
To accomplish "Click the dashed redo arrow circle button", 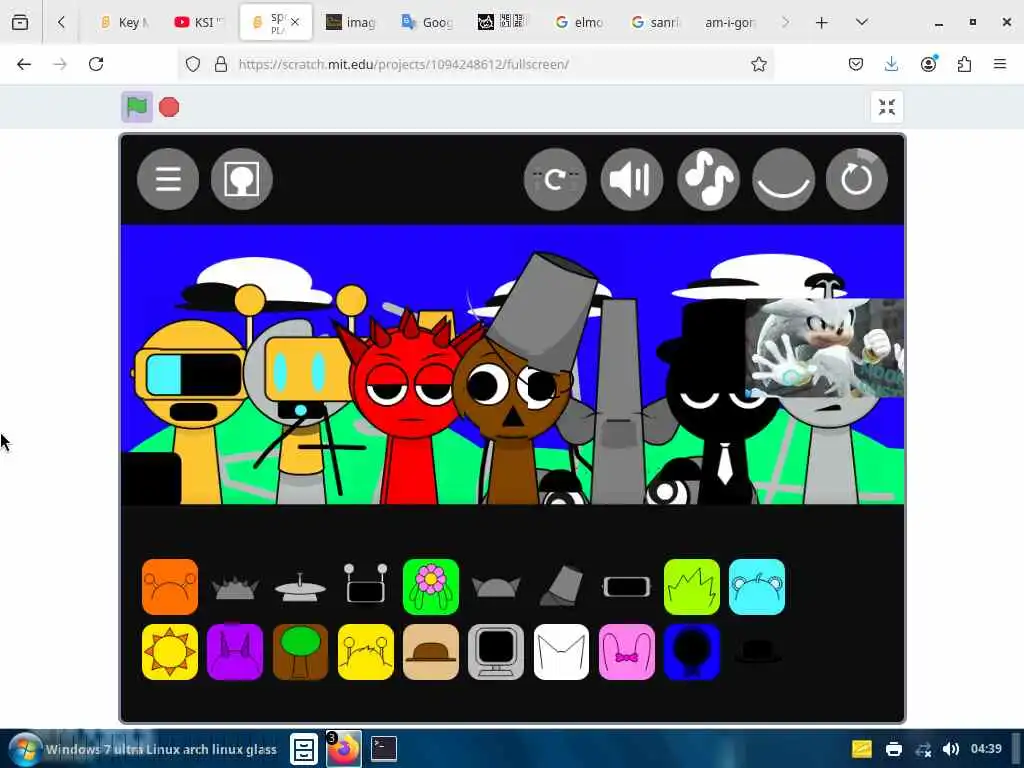I will [555, 180].
